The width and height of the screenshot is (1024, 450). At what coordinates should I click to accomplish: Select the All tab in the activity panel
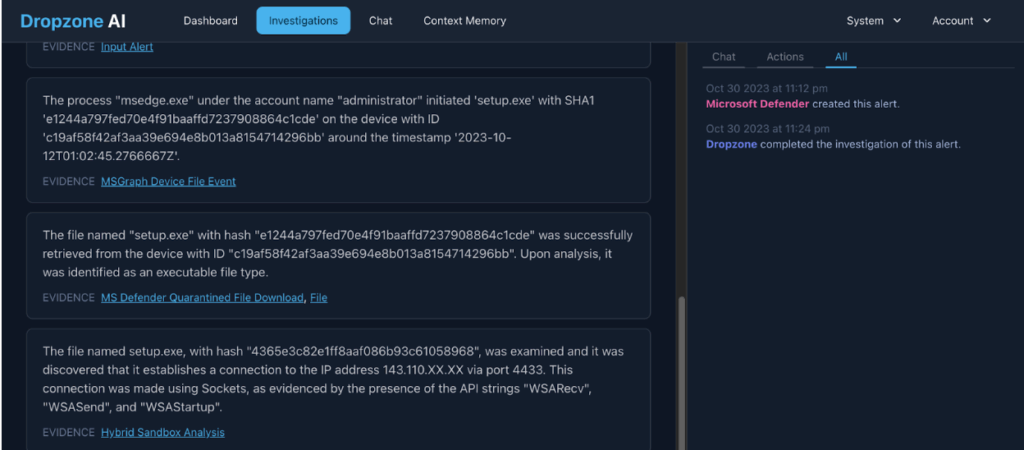tap(841, 57)
